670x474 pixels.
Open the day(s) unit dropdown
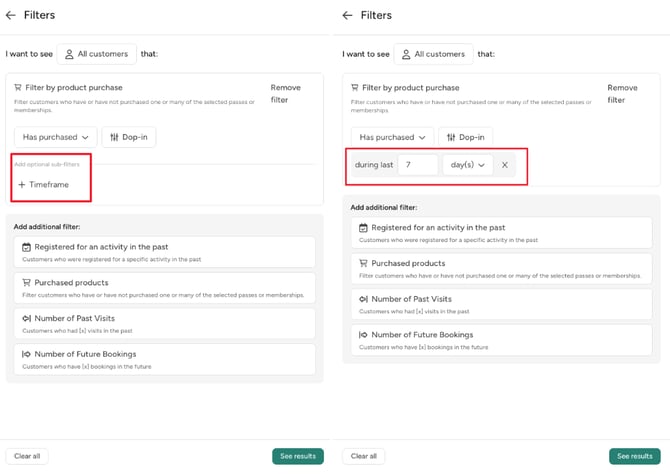(467, 165)
